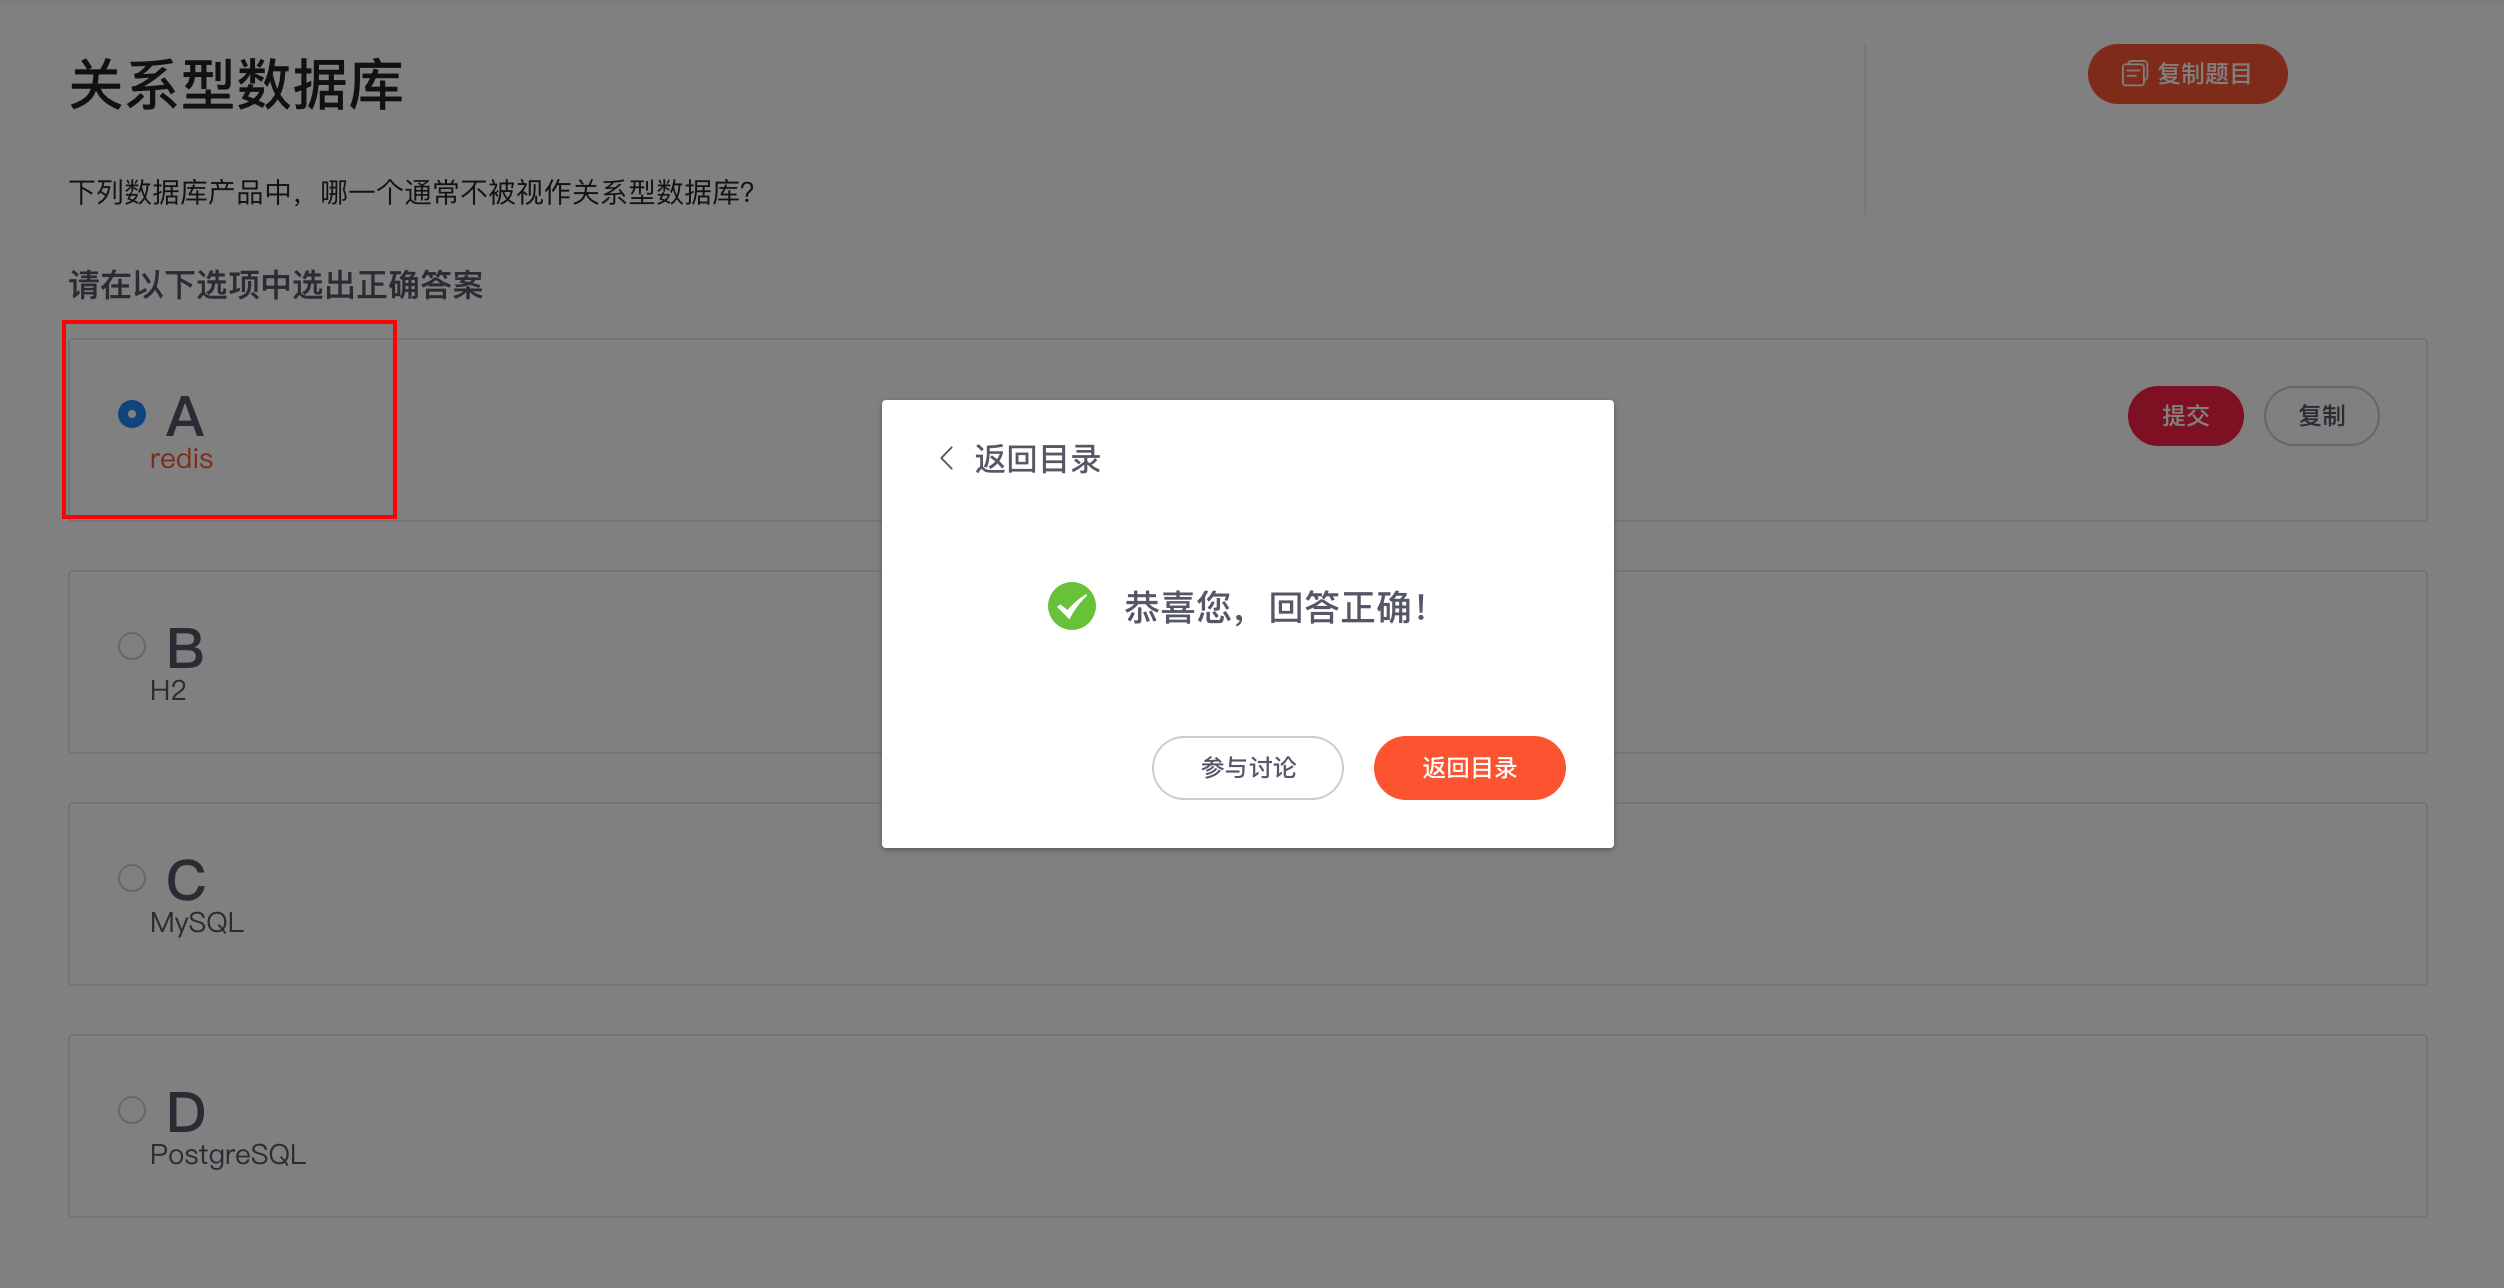
Task: Click the back chevron in the dialog header
Action: (x=946, y=459)
